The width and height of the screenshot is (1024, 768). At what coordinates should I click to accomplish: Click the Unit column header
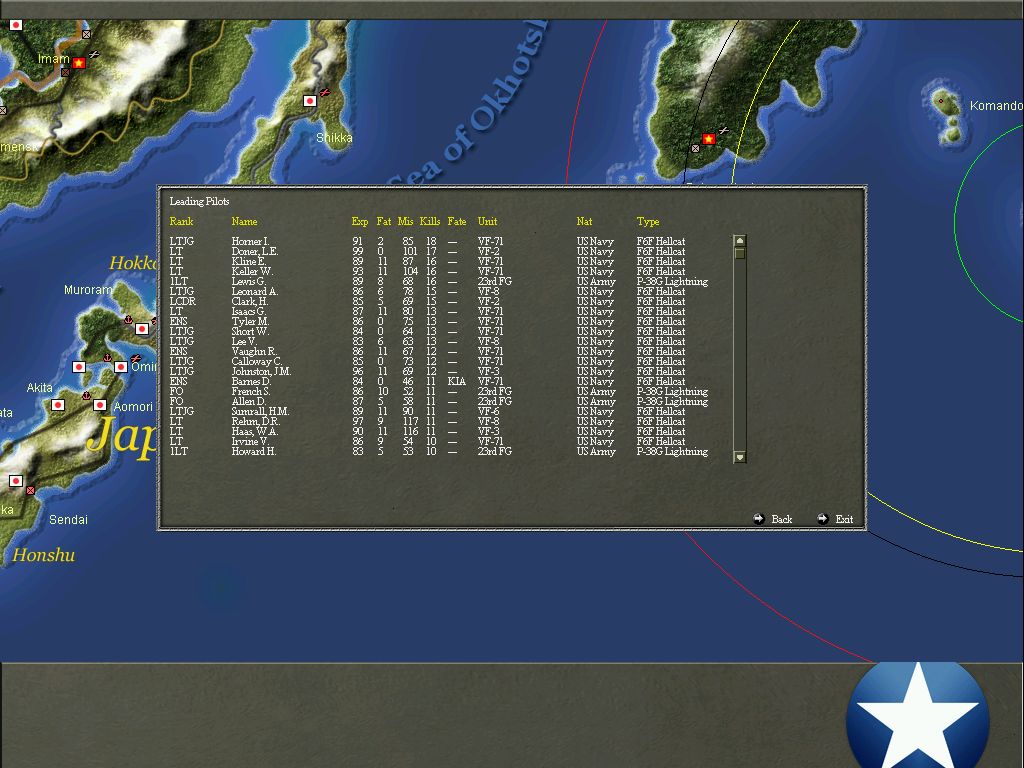pyautogui.click(x=487, y=221)
